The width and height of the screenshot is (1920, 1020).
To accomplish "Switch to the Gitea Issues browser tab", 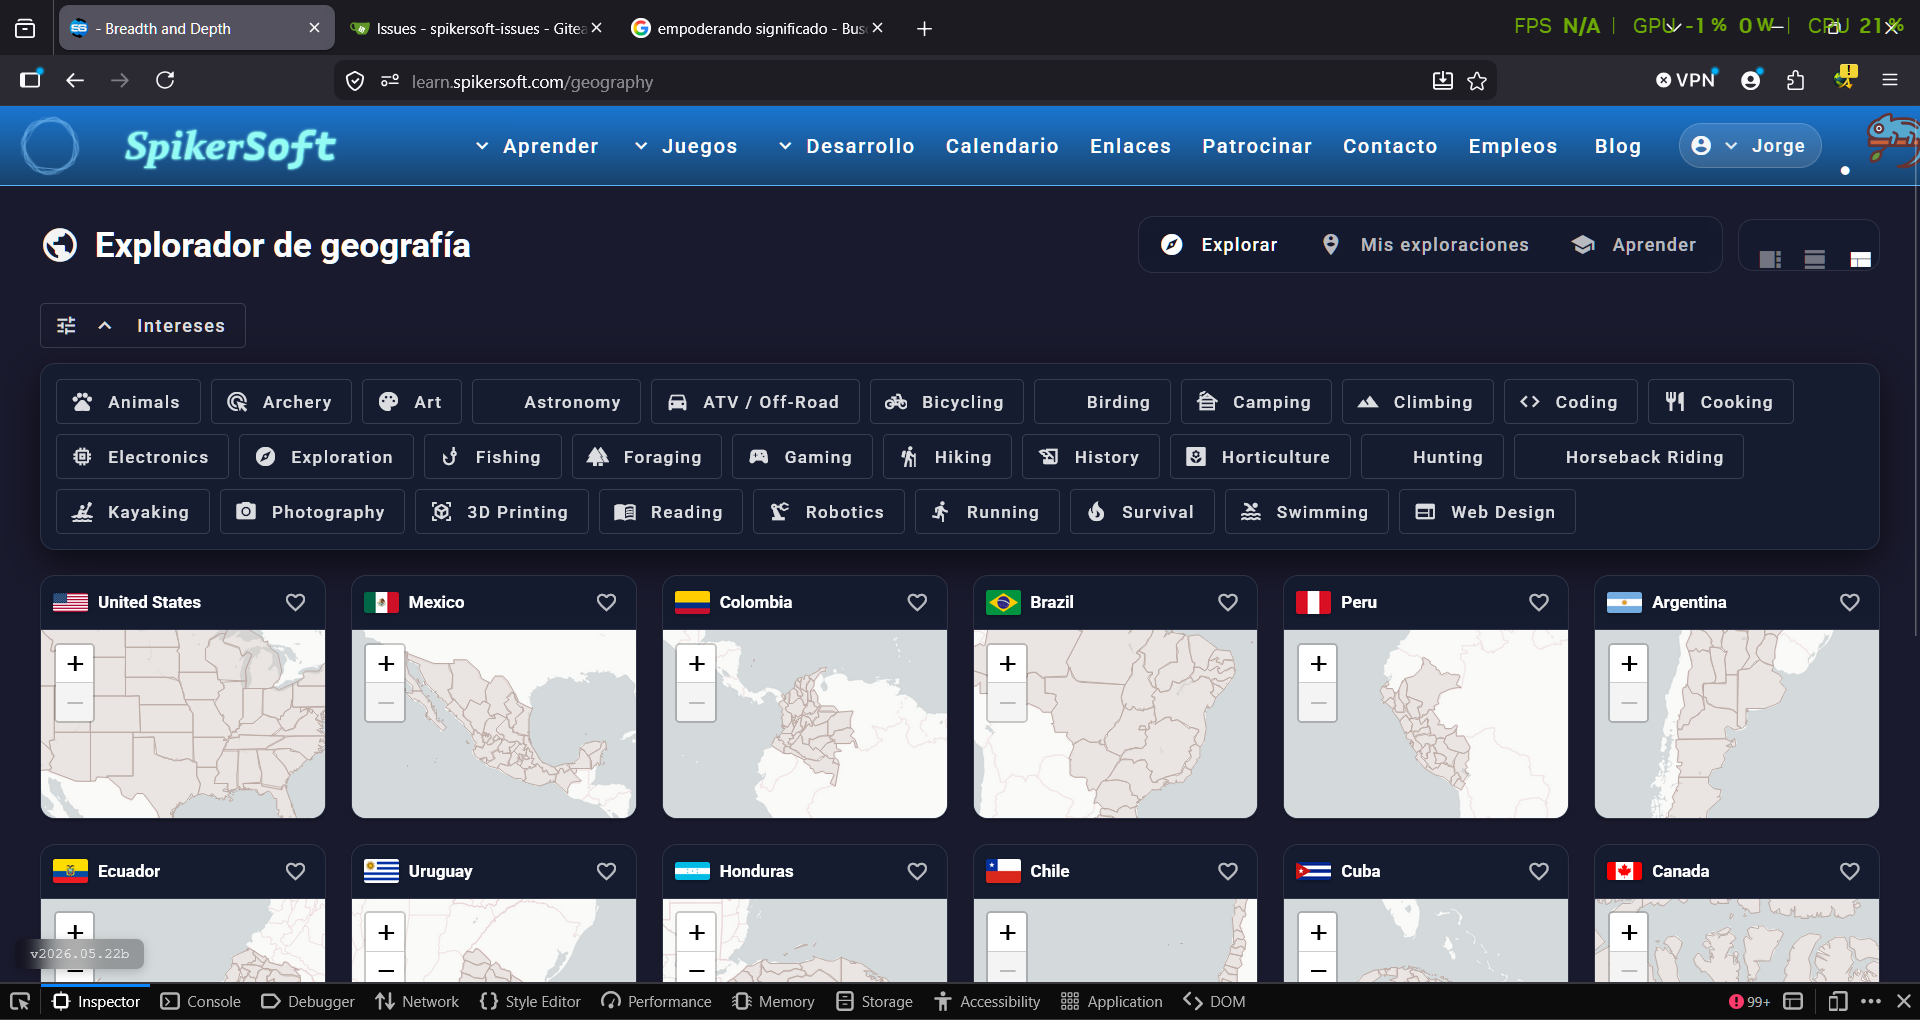I will 477,29.
